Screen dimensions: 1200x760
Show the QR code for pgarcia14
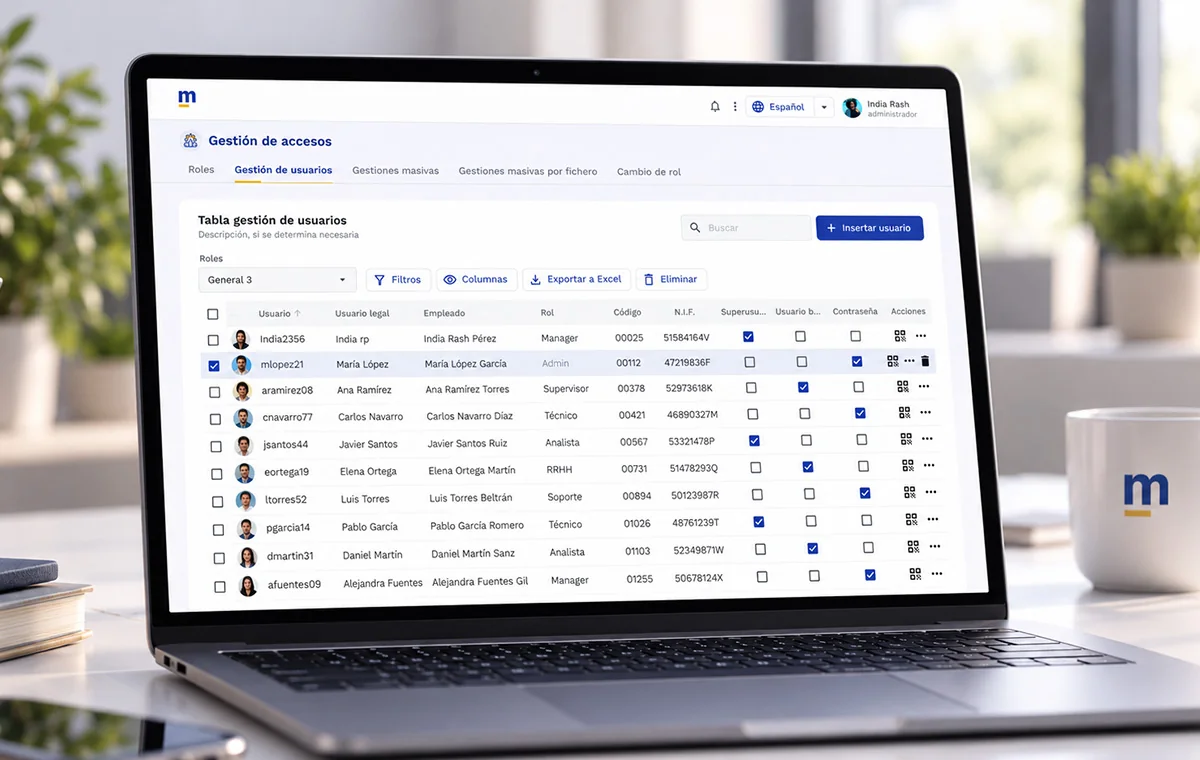(x=912, y=519)
